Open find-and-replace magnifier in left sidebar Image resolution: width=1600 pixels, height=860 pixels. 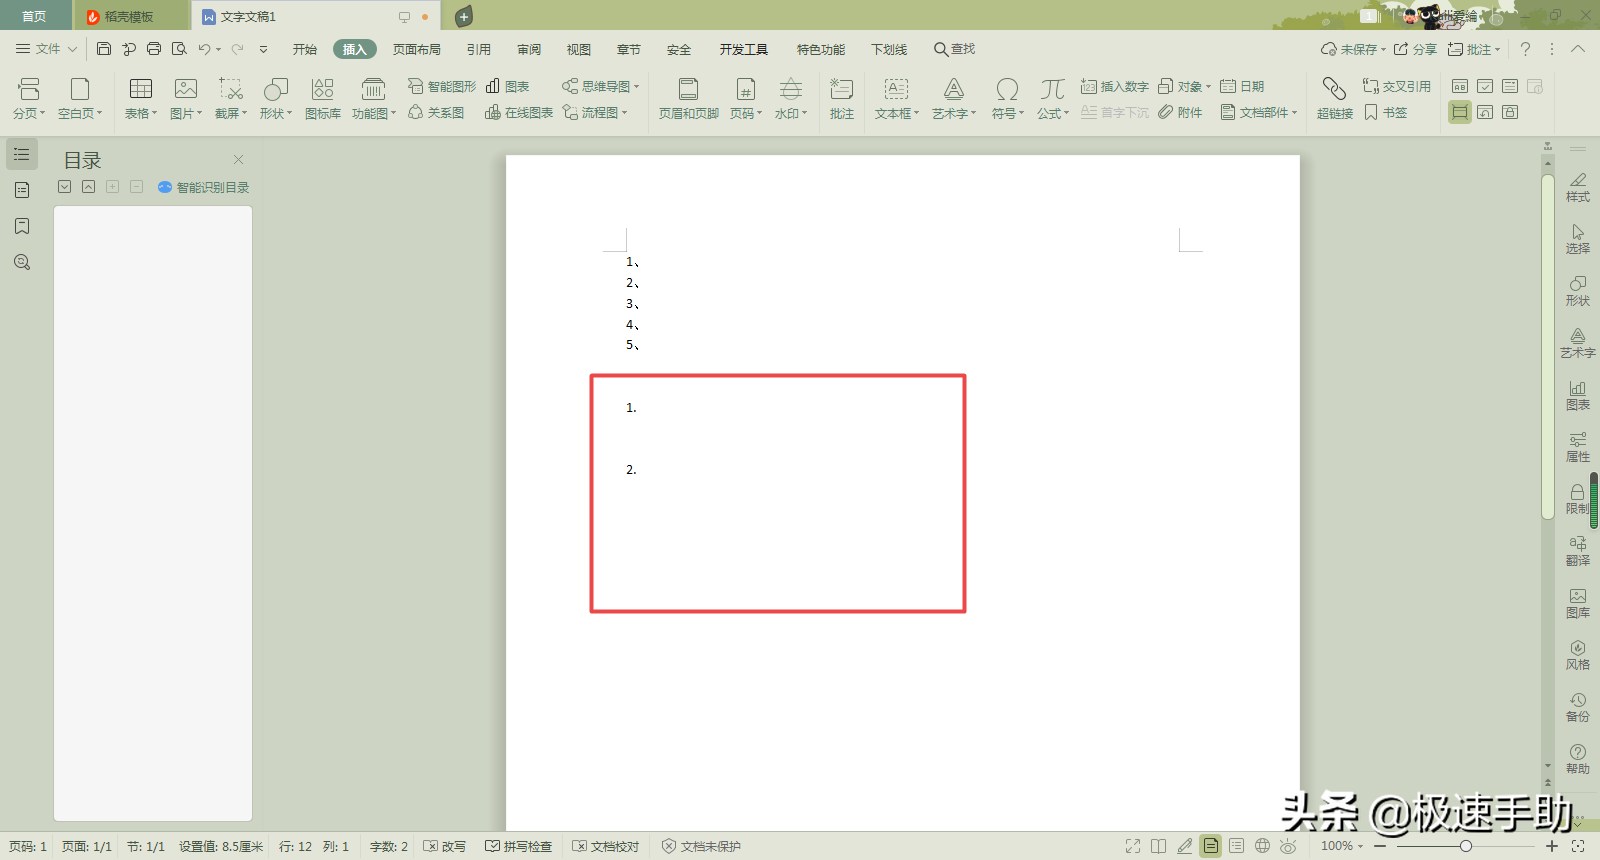click(22, 262)
